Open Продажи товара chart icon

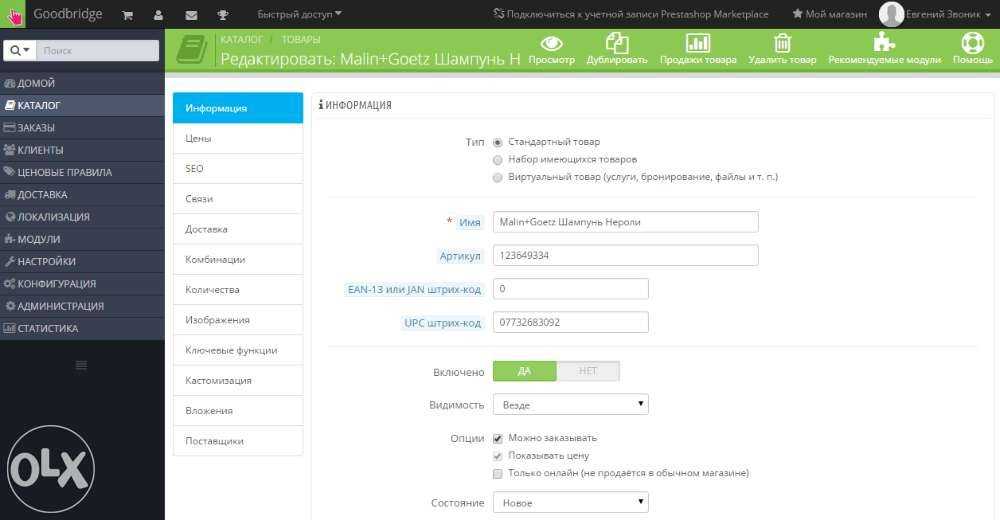(x=698, y=43)
